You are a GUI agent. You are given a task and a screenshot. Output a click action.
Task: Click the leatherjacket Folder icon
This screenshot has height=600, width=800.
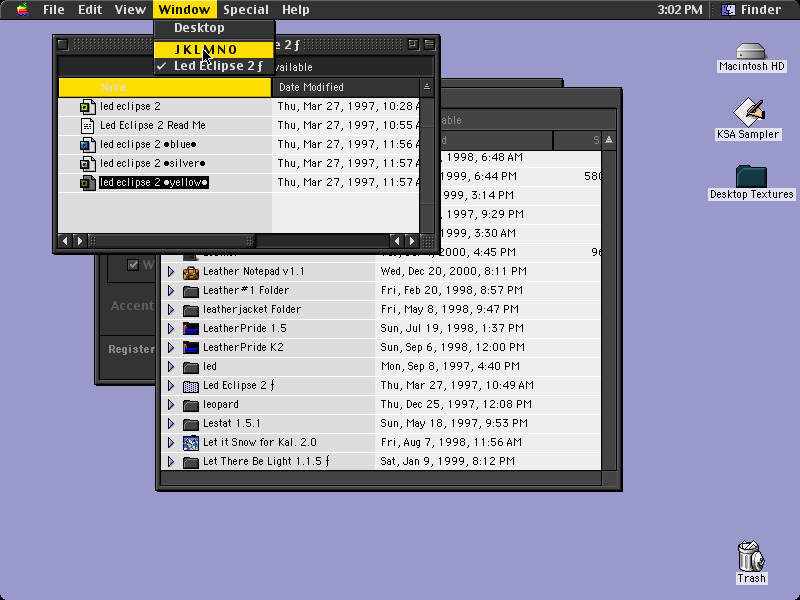coord(191,310)
